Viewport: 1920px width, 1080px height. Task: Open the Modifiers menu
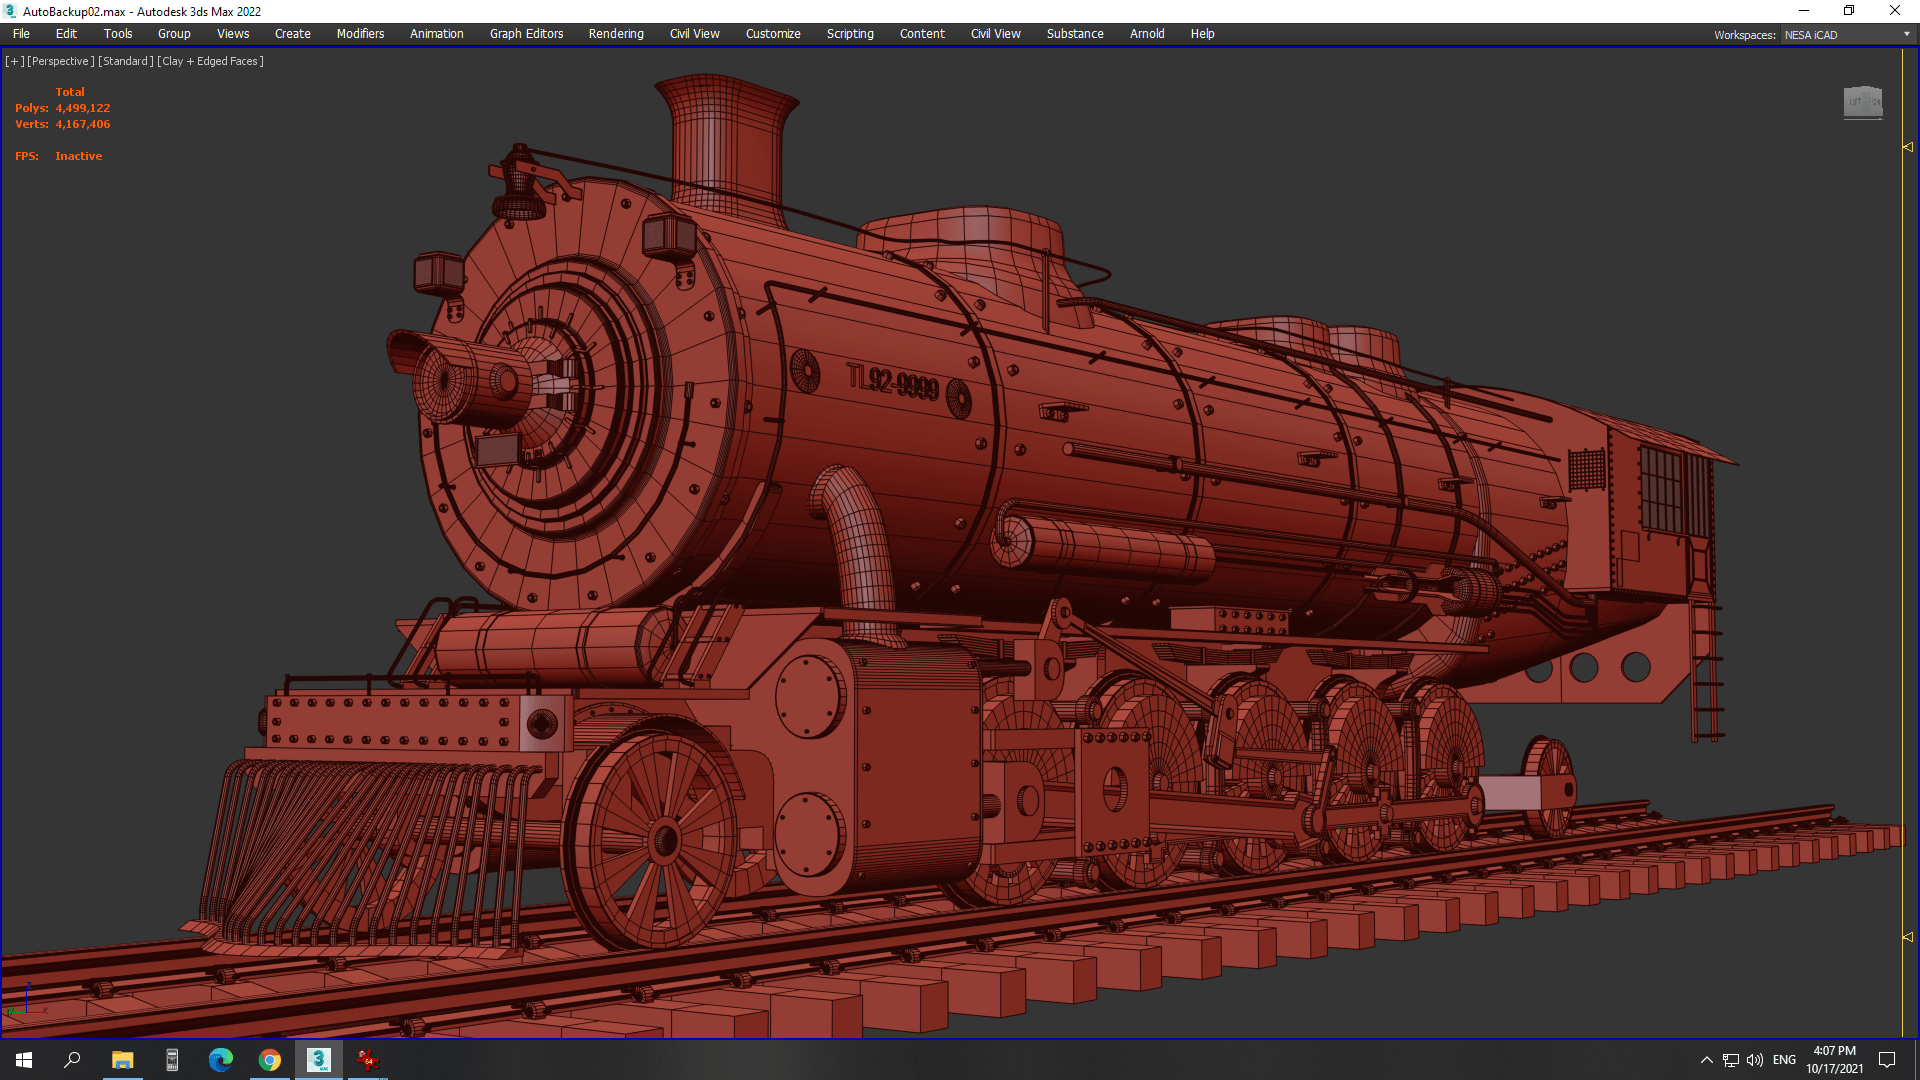tap(360, 34)
